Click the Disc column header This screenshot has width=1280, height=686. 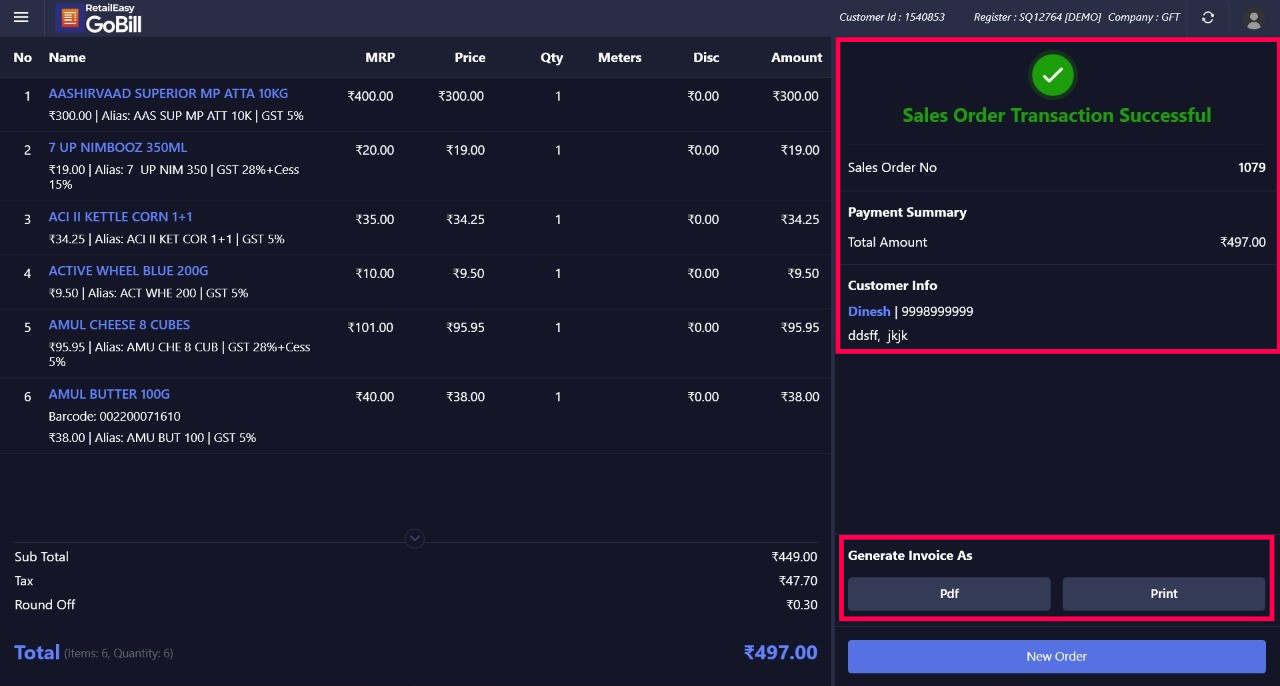(x=706, y=57)
